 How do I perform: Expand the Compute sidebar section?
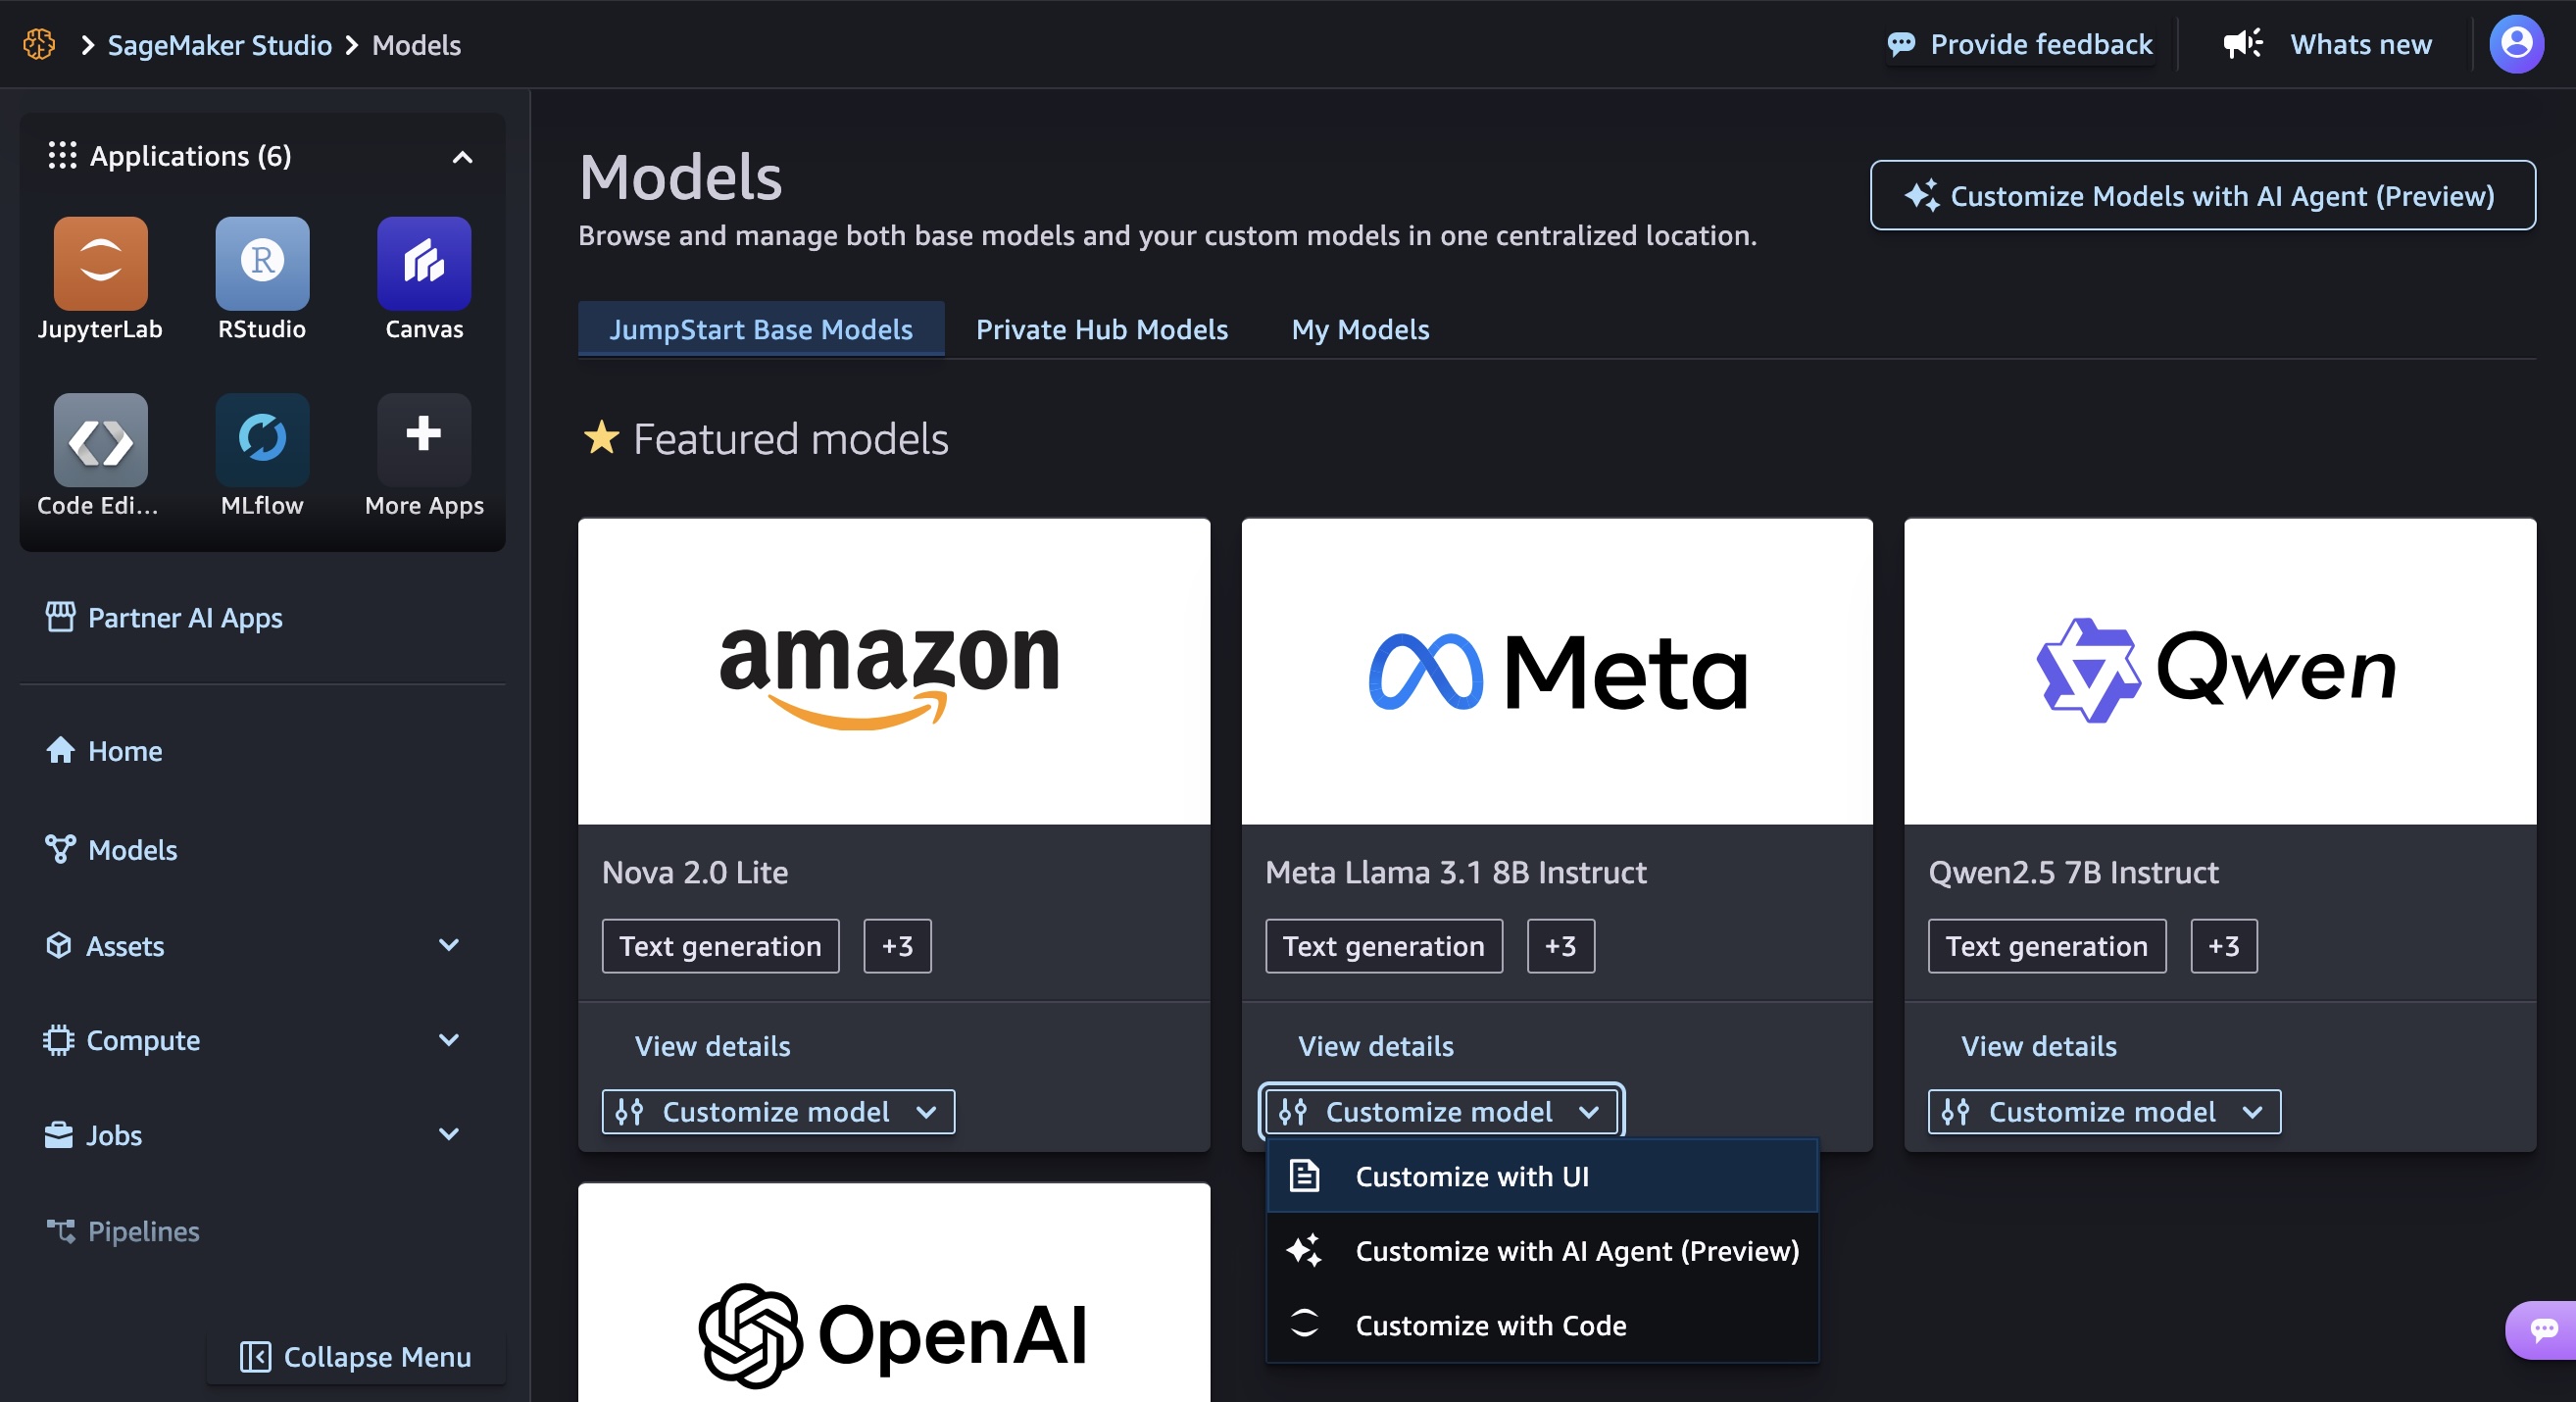450,1040
